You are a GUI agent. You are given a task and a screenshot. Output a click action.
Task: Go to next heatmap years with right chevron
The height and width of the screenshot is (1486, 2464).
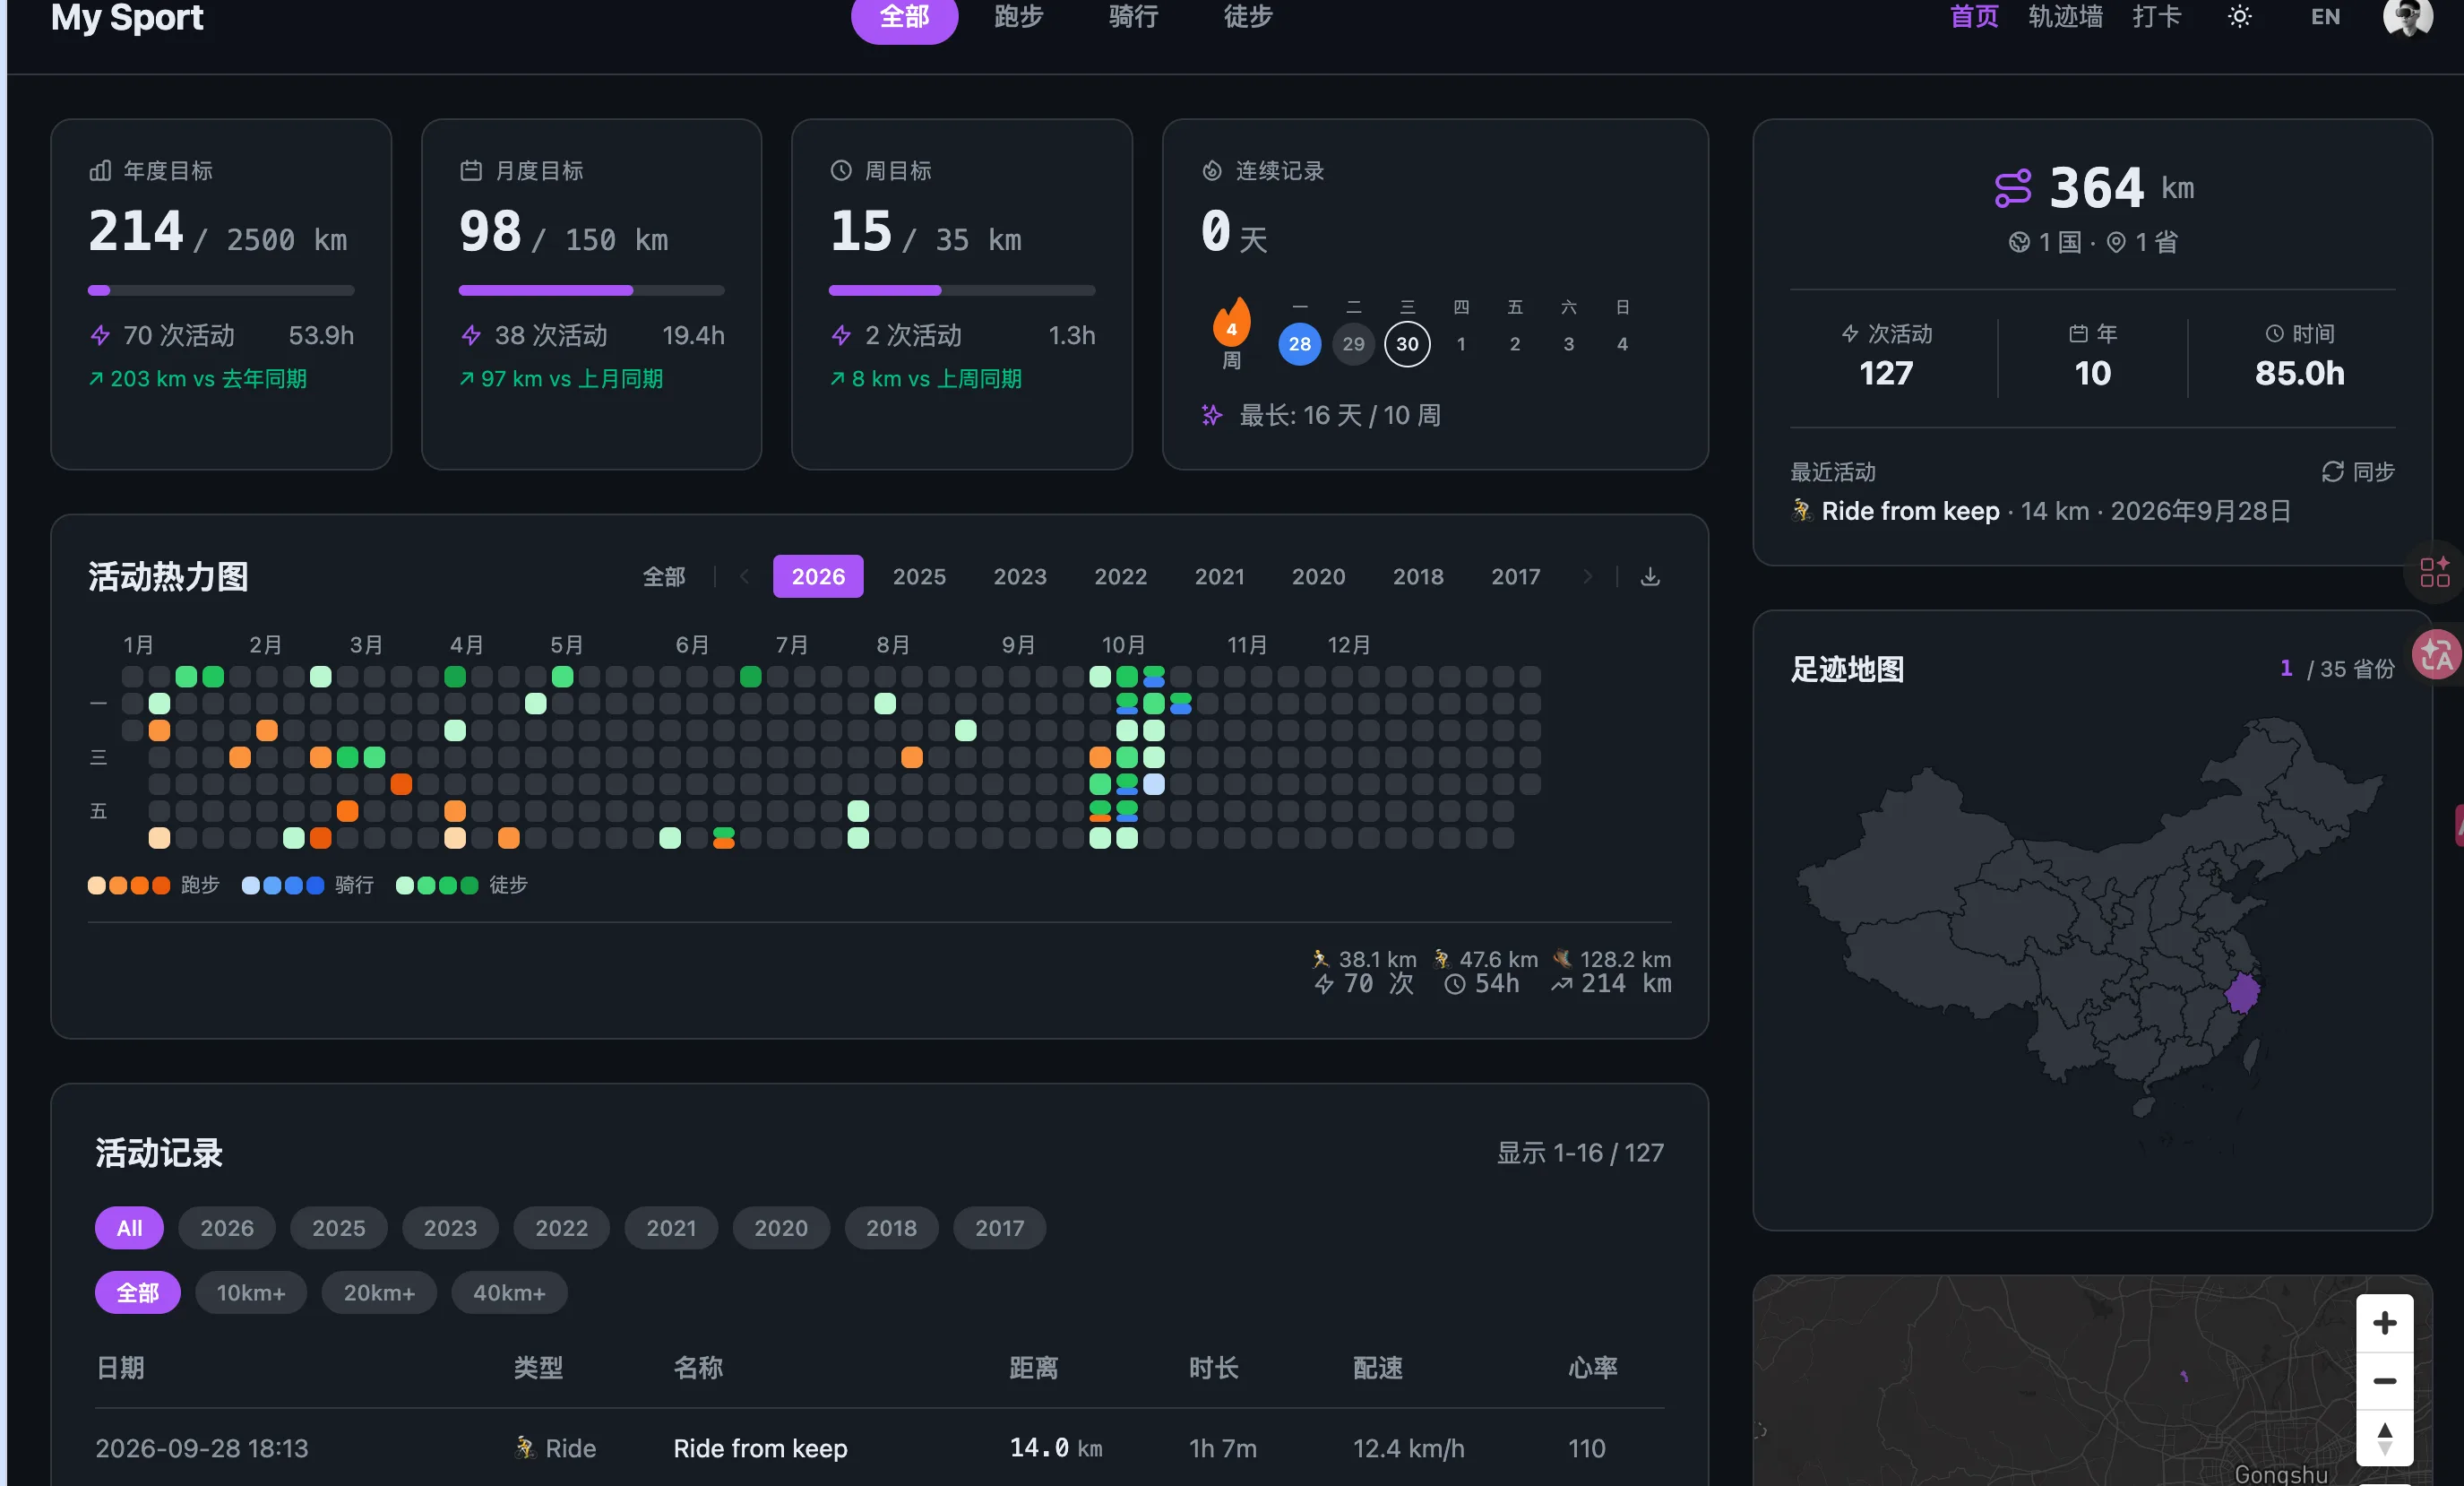click(x=1587, y=577)
